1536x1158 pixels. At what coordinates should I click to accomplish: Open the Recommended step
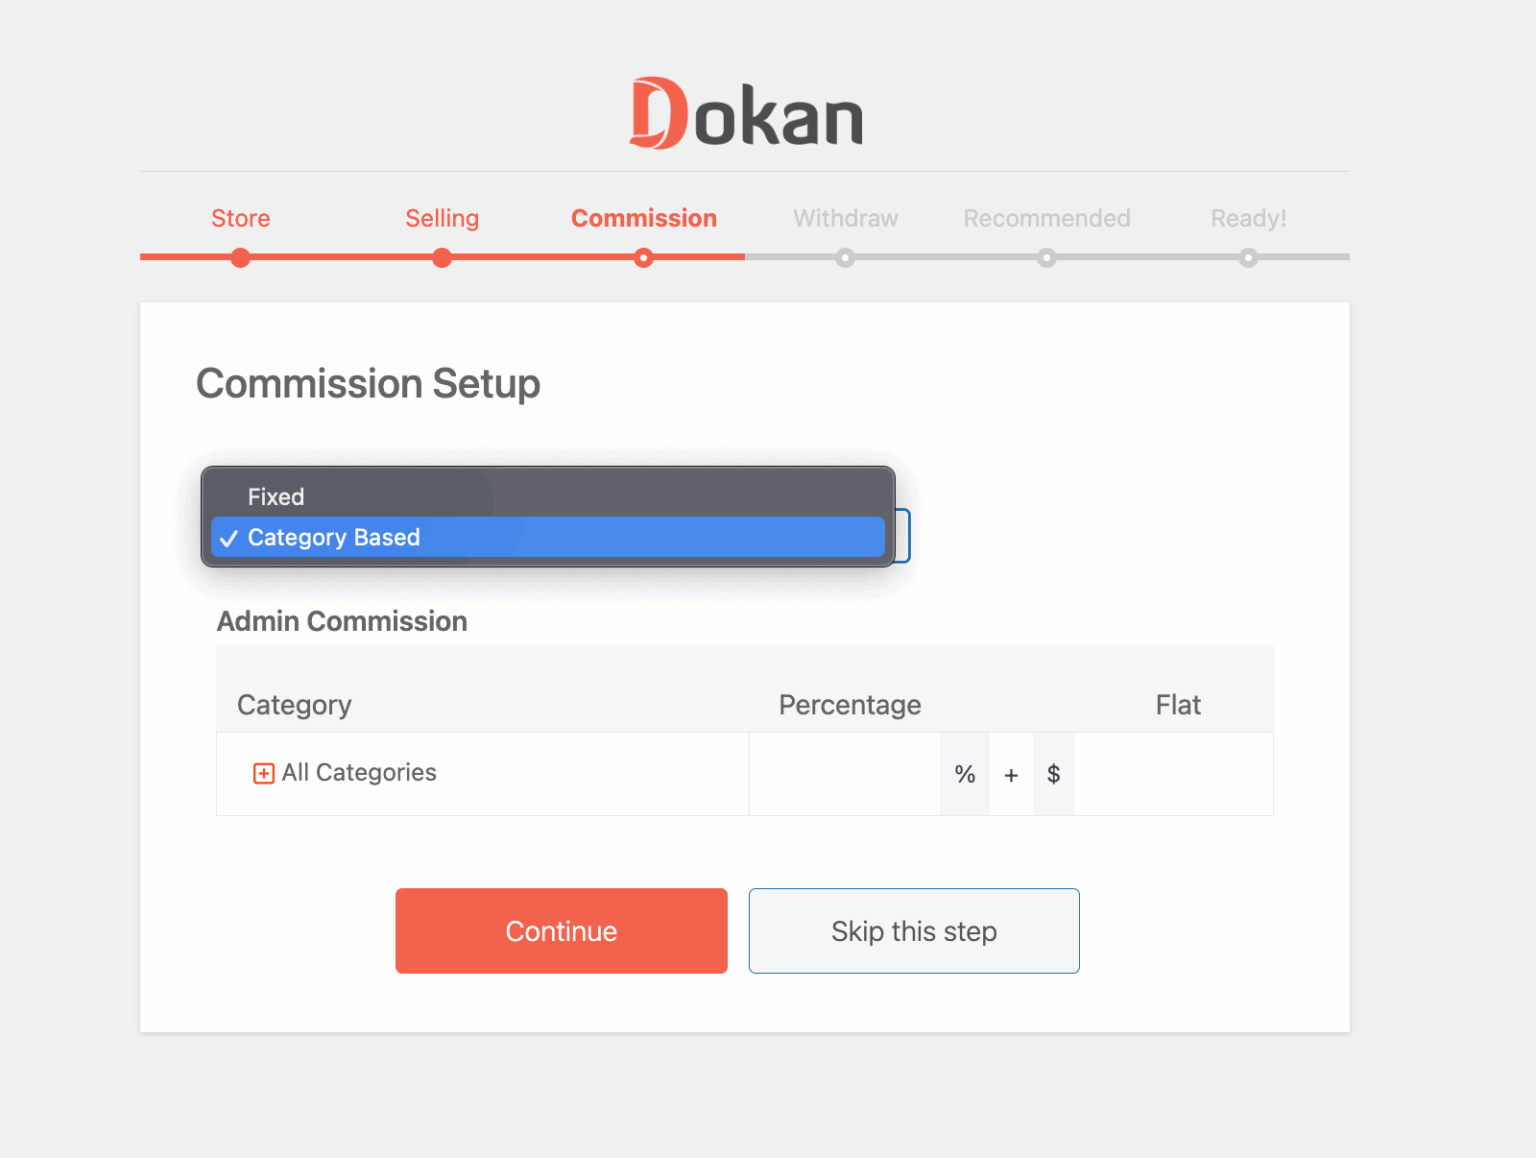coord(1046,218)
